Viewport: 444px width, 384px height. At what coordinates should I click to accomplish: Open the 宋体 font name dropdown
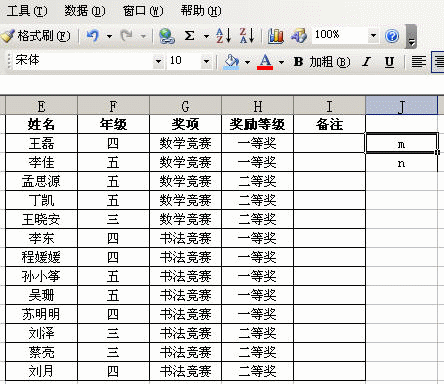coord(158,62)
